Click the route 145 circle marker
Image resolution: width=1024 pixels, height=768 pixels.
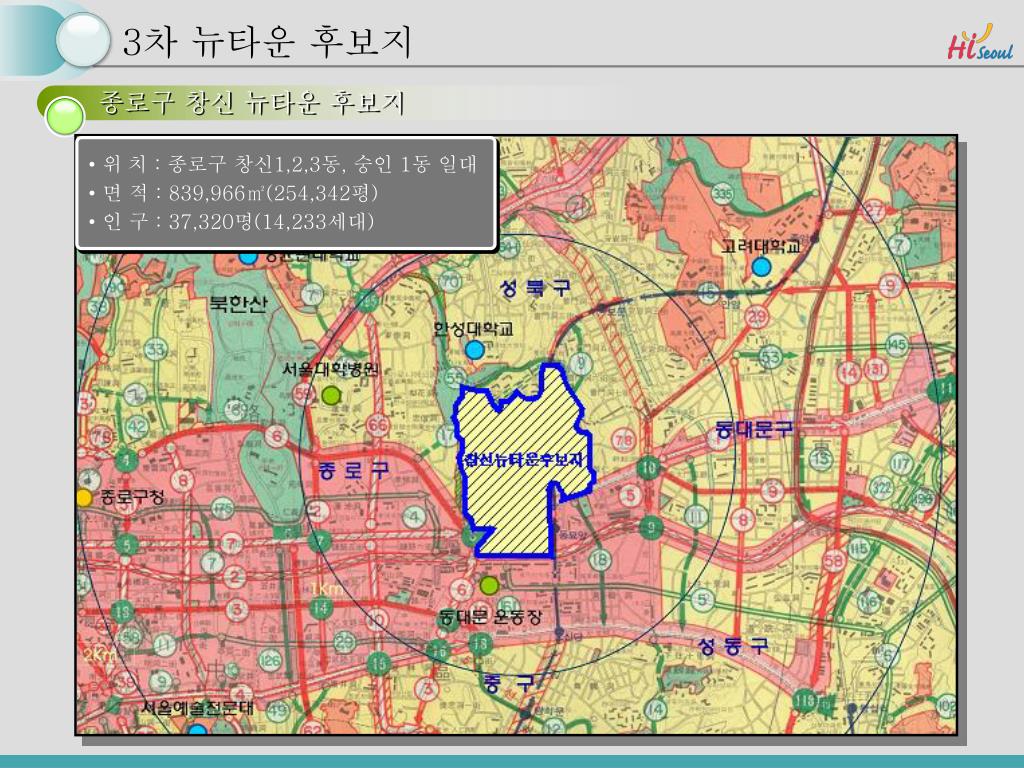click(897, 344)
